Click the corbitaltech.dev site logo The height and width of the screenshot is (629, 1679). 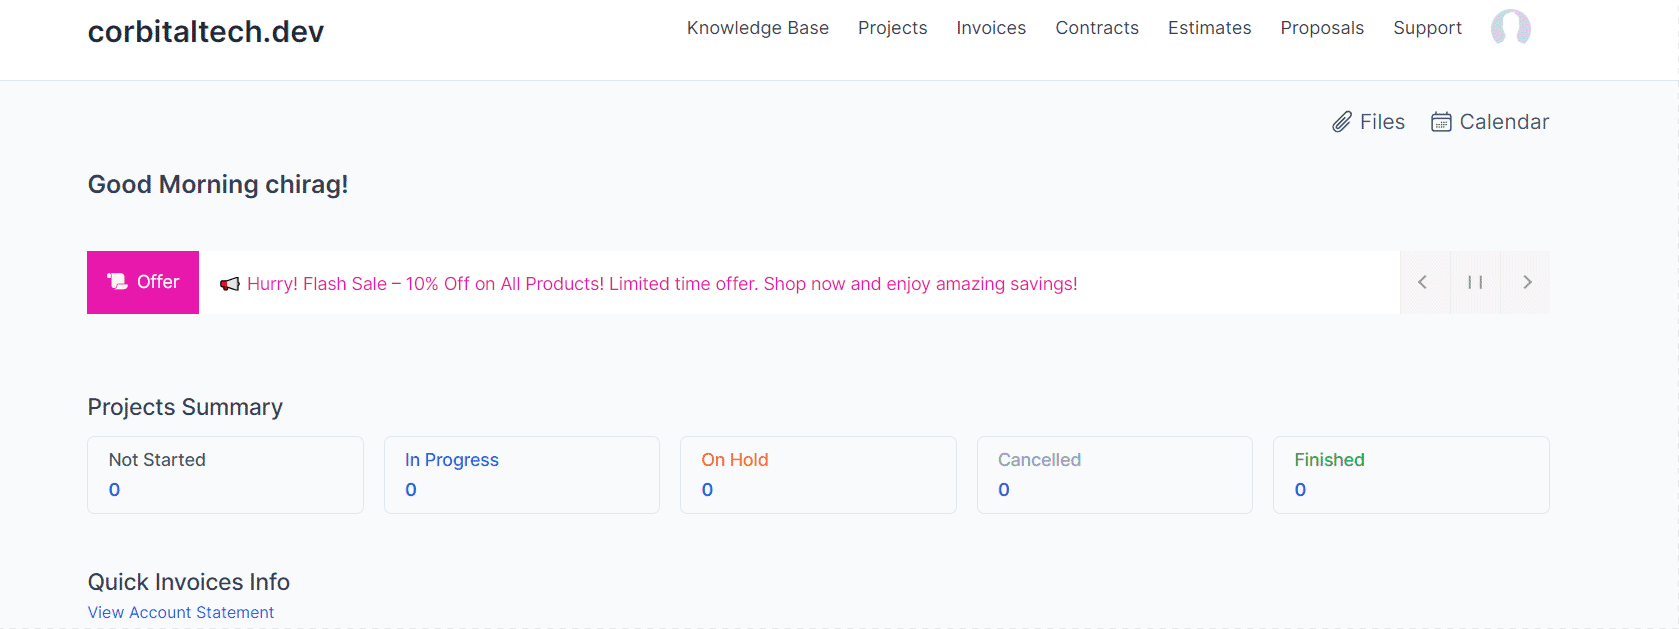206,32
